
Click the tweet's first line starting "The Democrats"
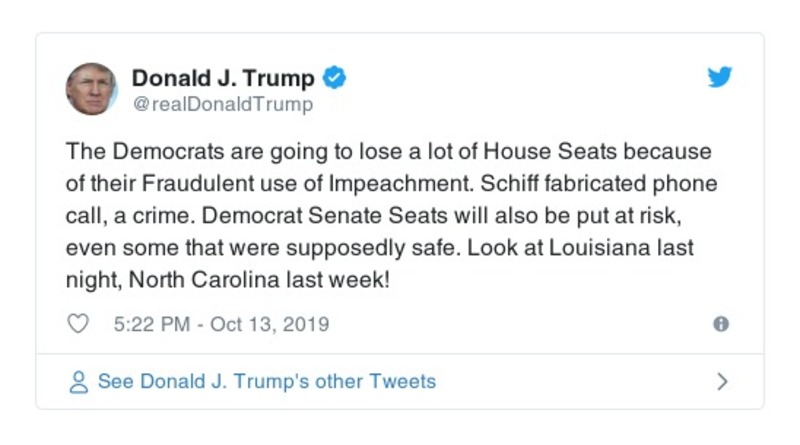388,152
